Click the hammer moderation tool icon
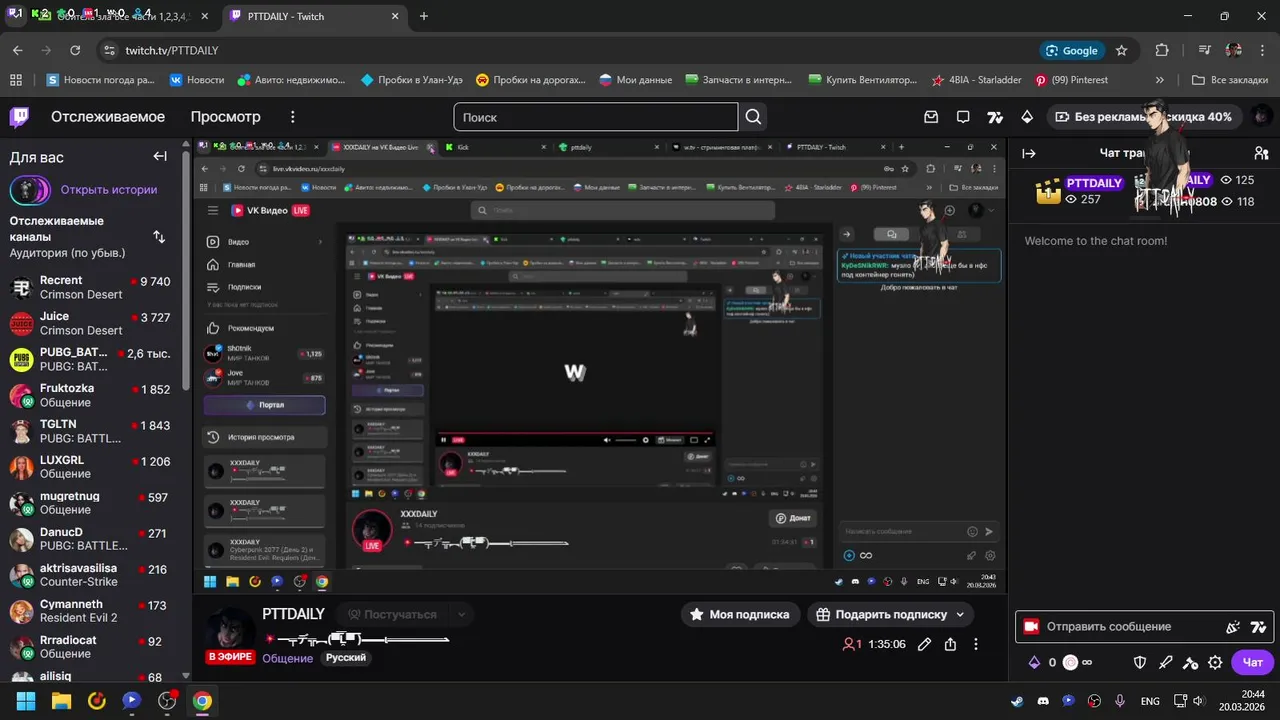 pyautogui.click(x=1190, y=662)
